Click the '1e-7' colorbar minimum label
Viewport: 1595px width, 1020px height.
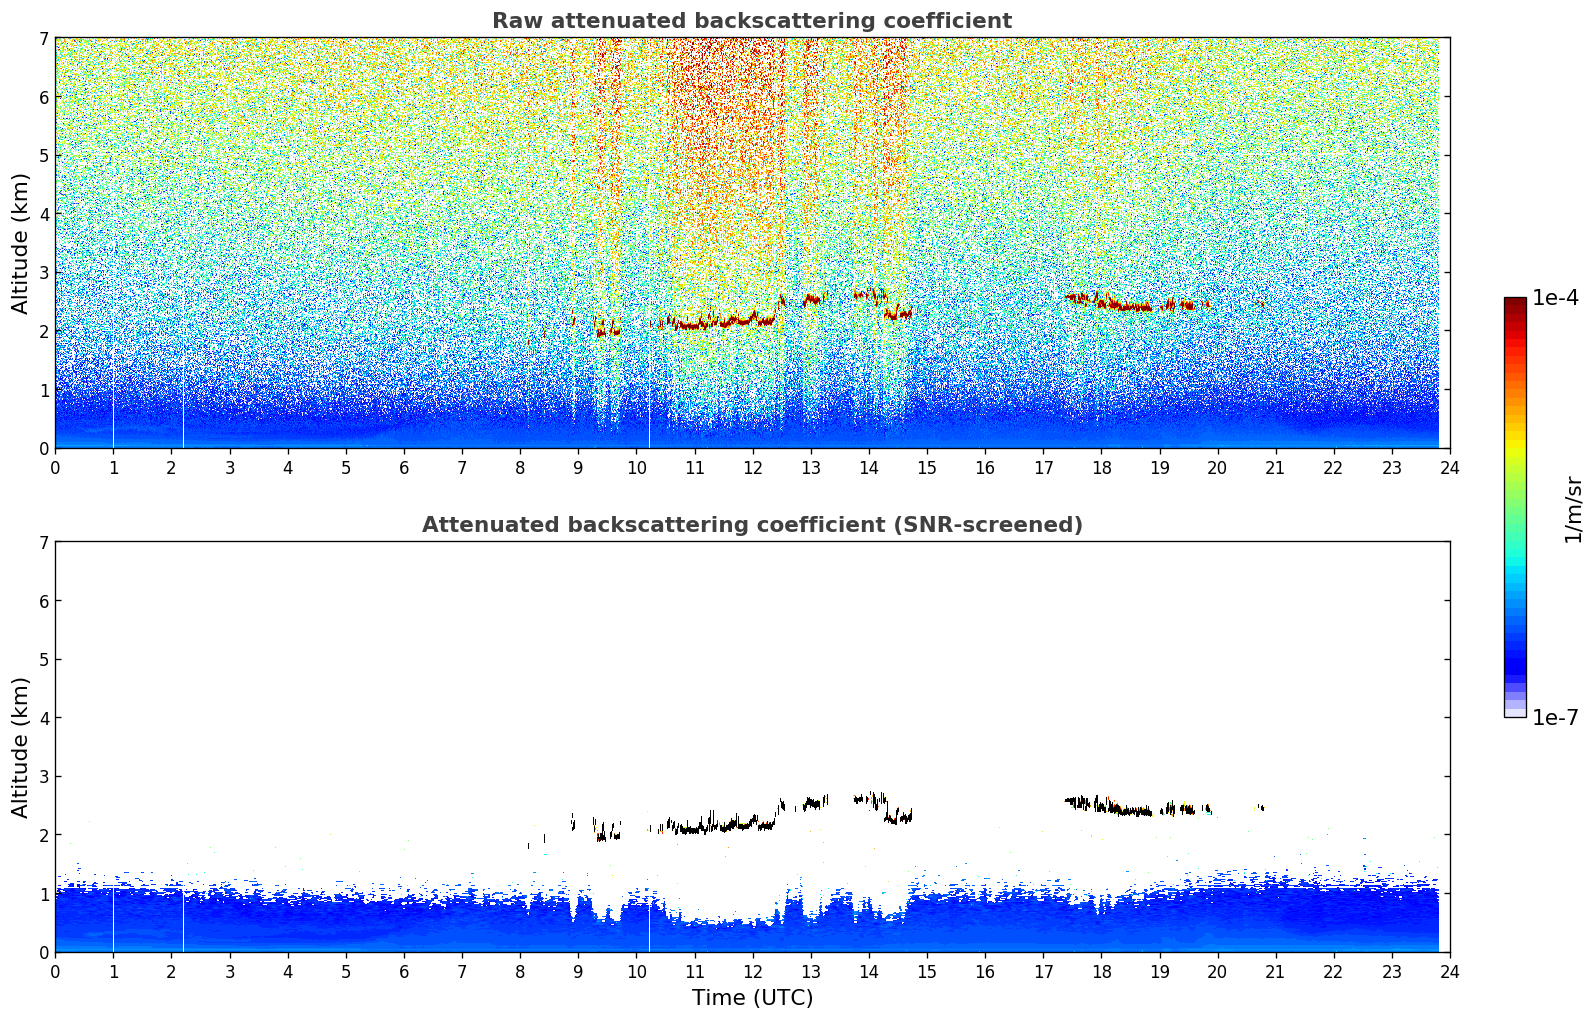coord(1555,718)
